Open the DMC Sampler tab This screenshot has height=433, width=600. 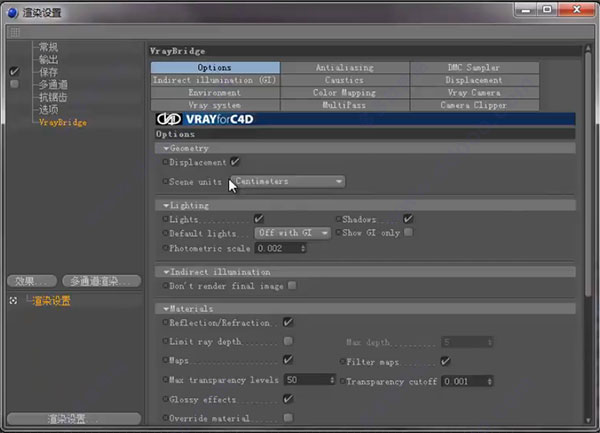pyautogui.click(x=474, y=68)
